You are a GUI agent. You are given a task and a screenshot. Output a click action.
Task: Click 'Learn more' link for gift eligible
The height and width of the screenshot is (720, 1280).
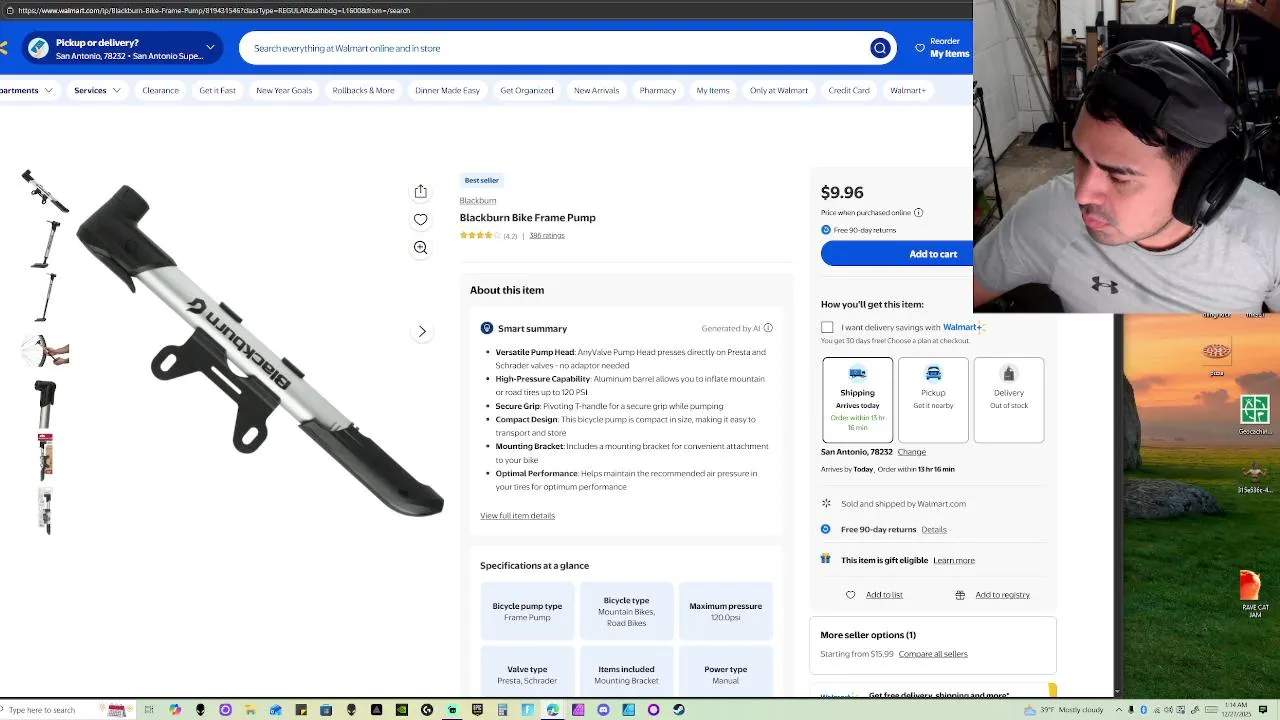[x=954, y=561]
